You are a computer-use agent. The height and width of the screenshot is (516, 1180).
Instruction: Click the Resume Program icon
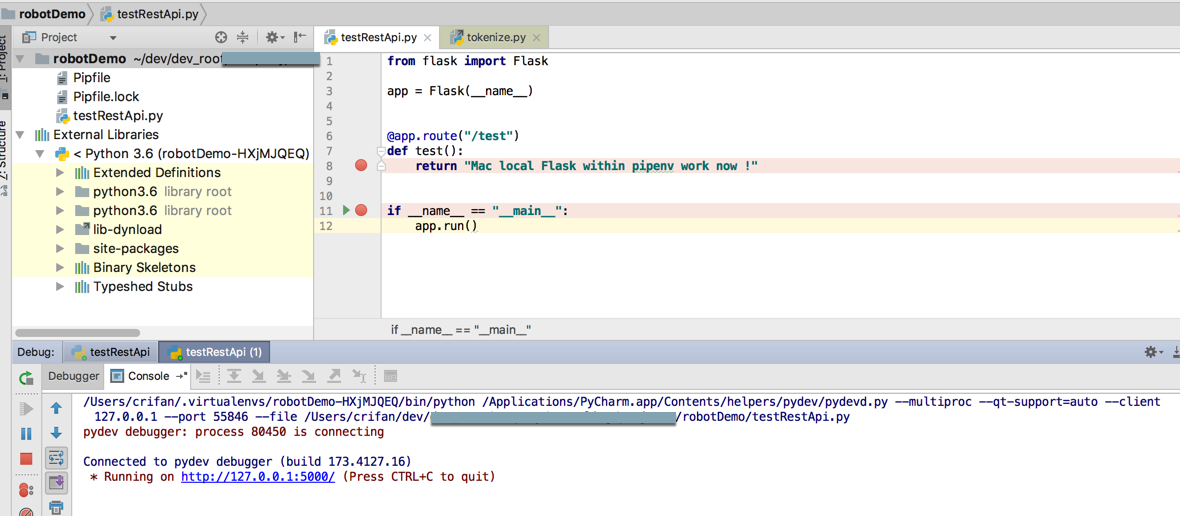click(26, 408)
